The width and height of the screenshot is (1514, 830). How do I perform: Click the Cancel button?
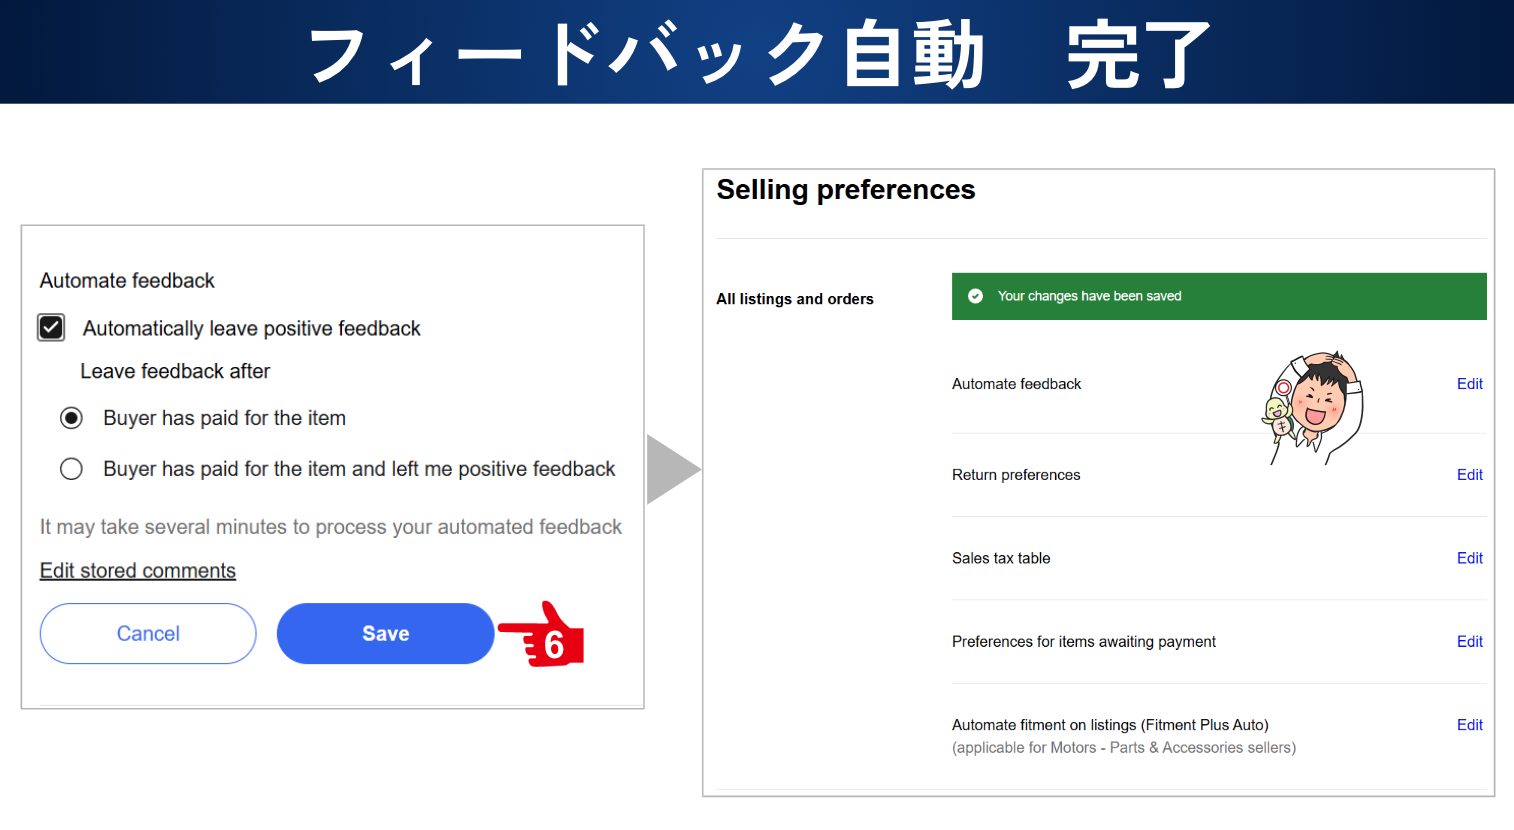point(148,633)
